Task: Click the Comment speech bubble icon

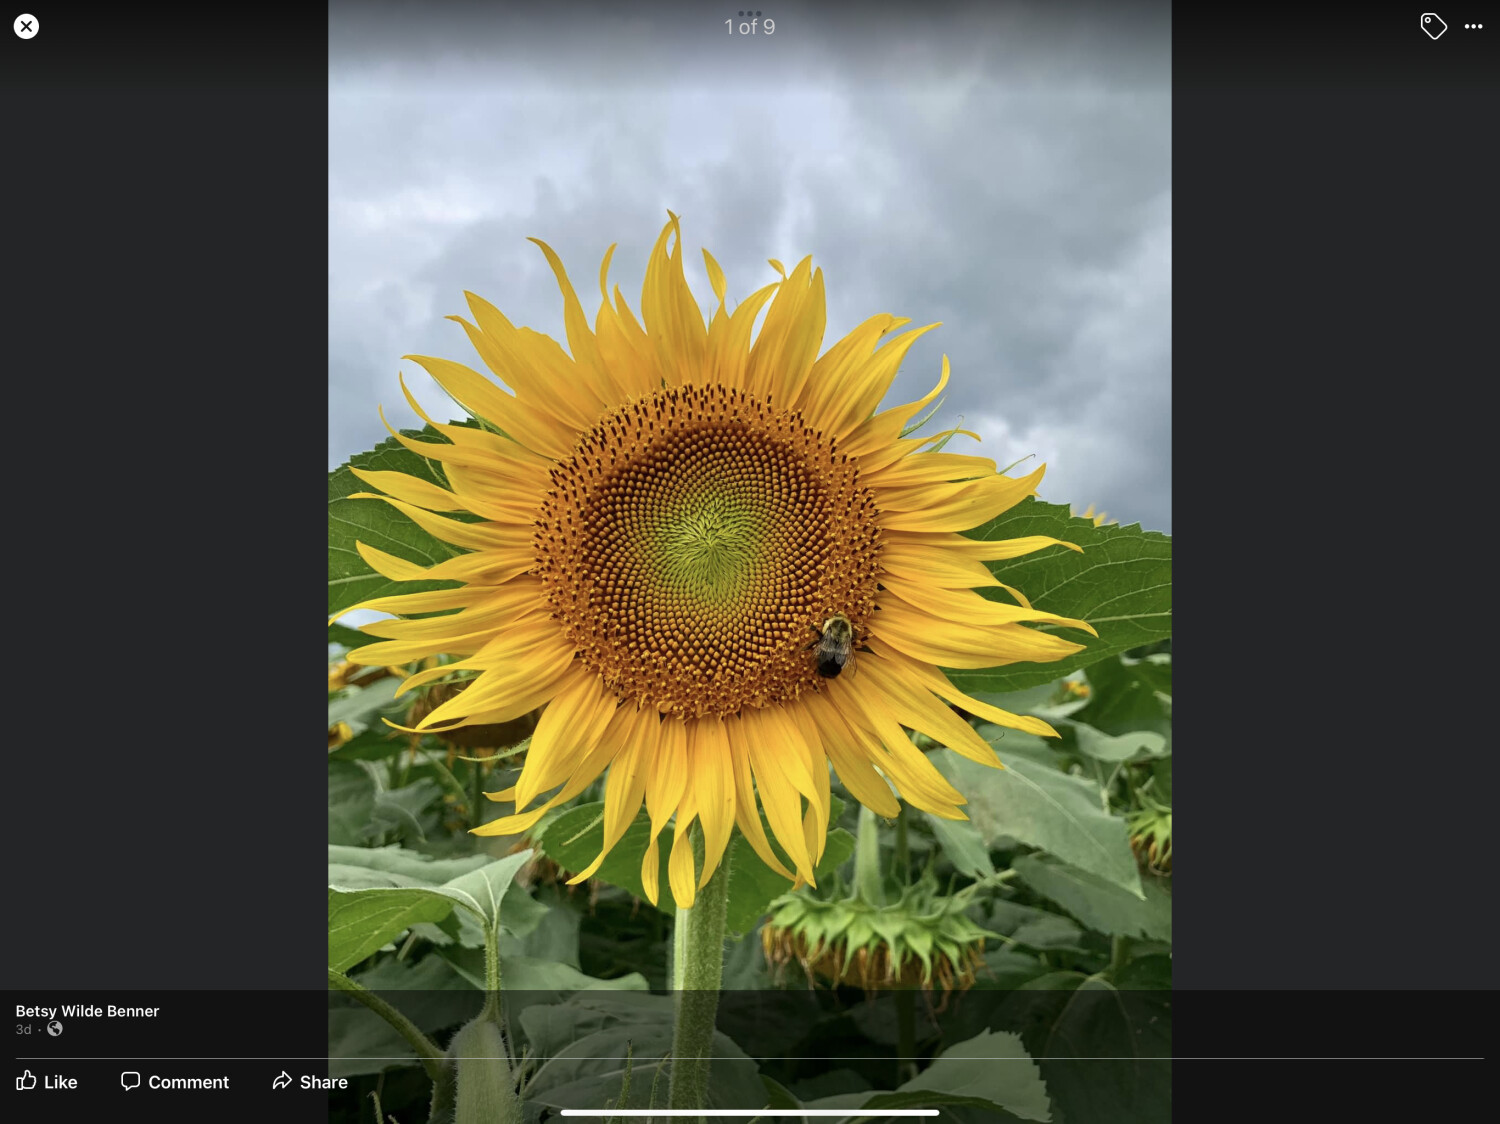Action: pos(131,1081)
